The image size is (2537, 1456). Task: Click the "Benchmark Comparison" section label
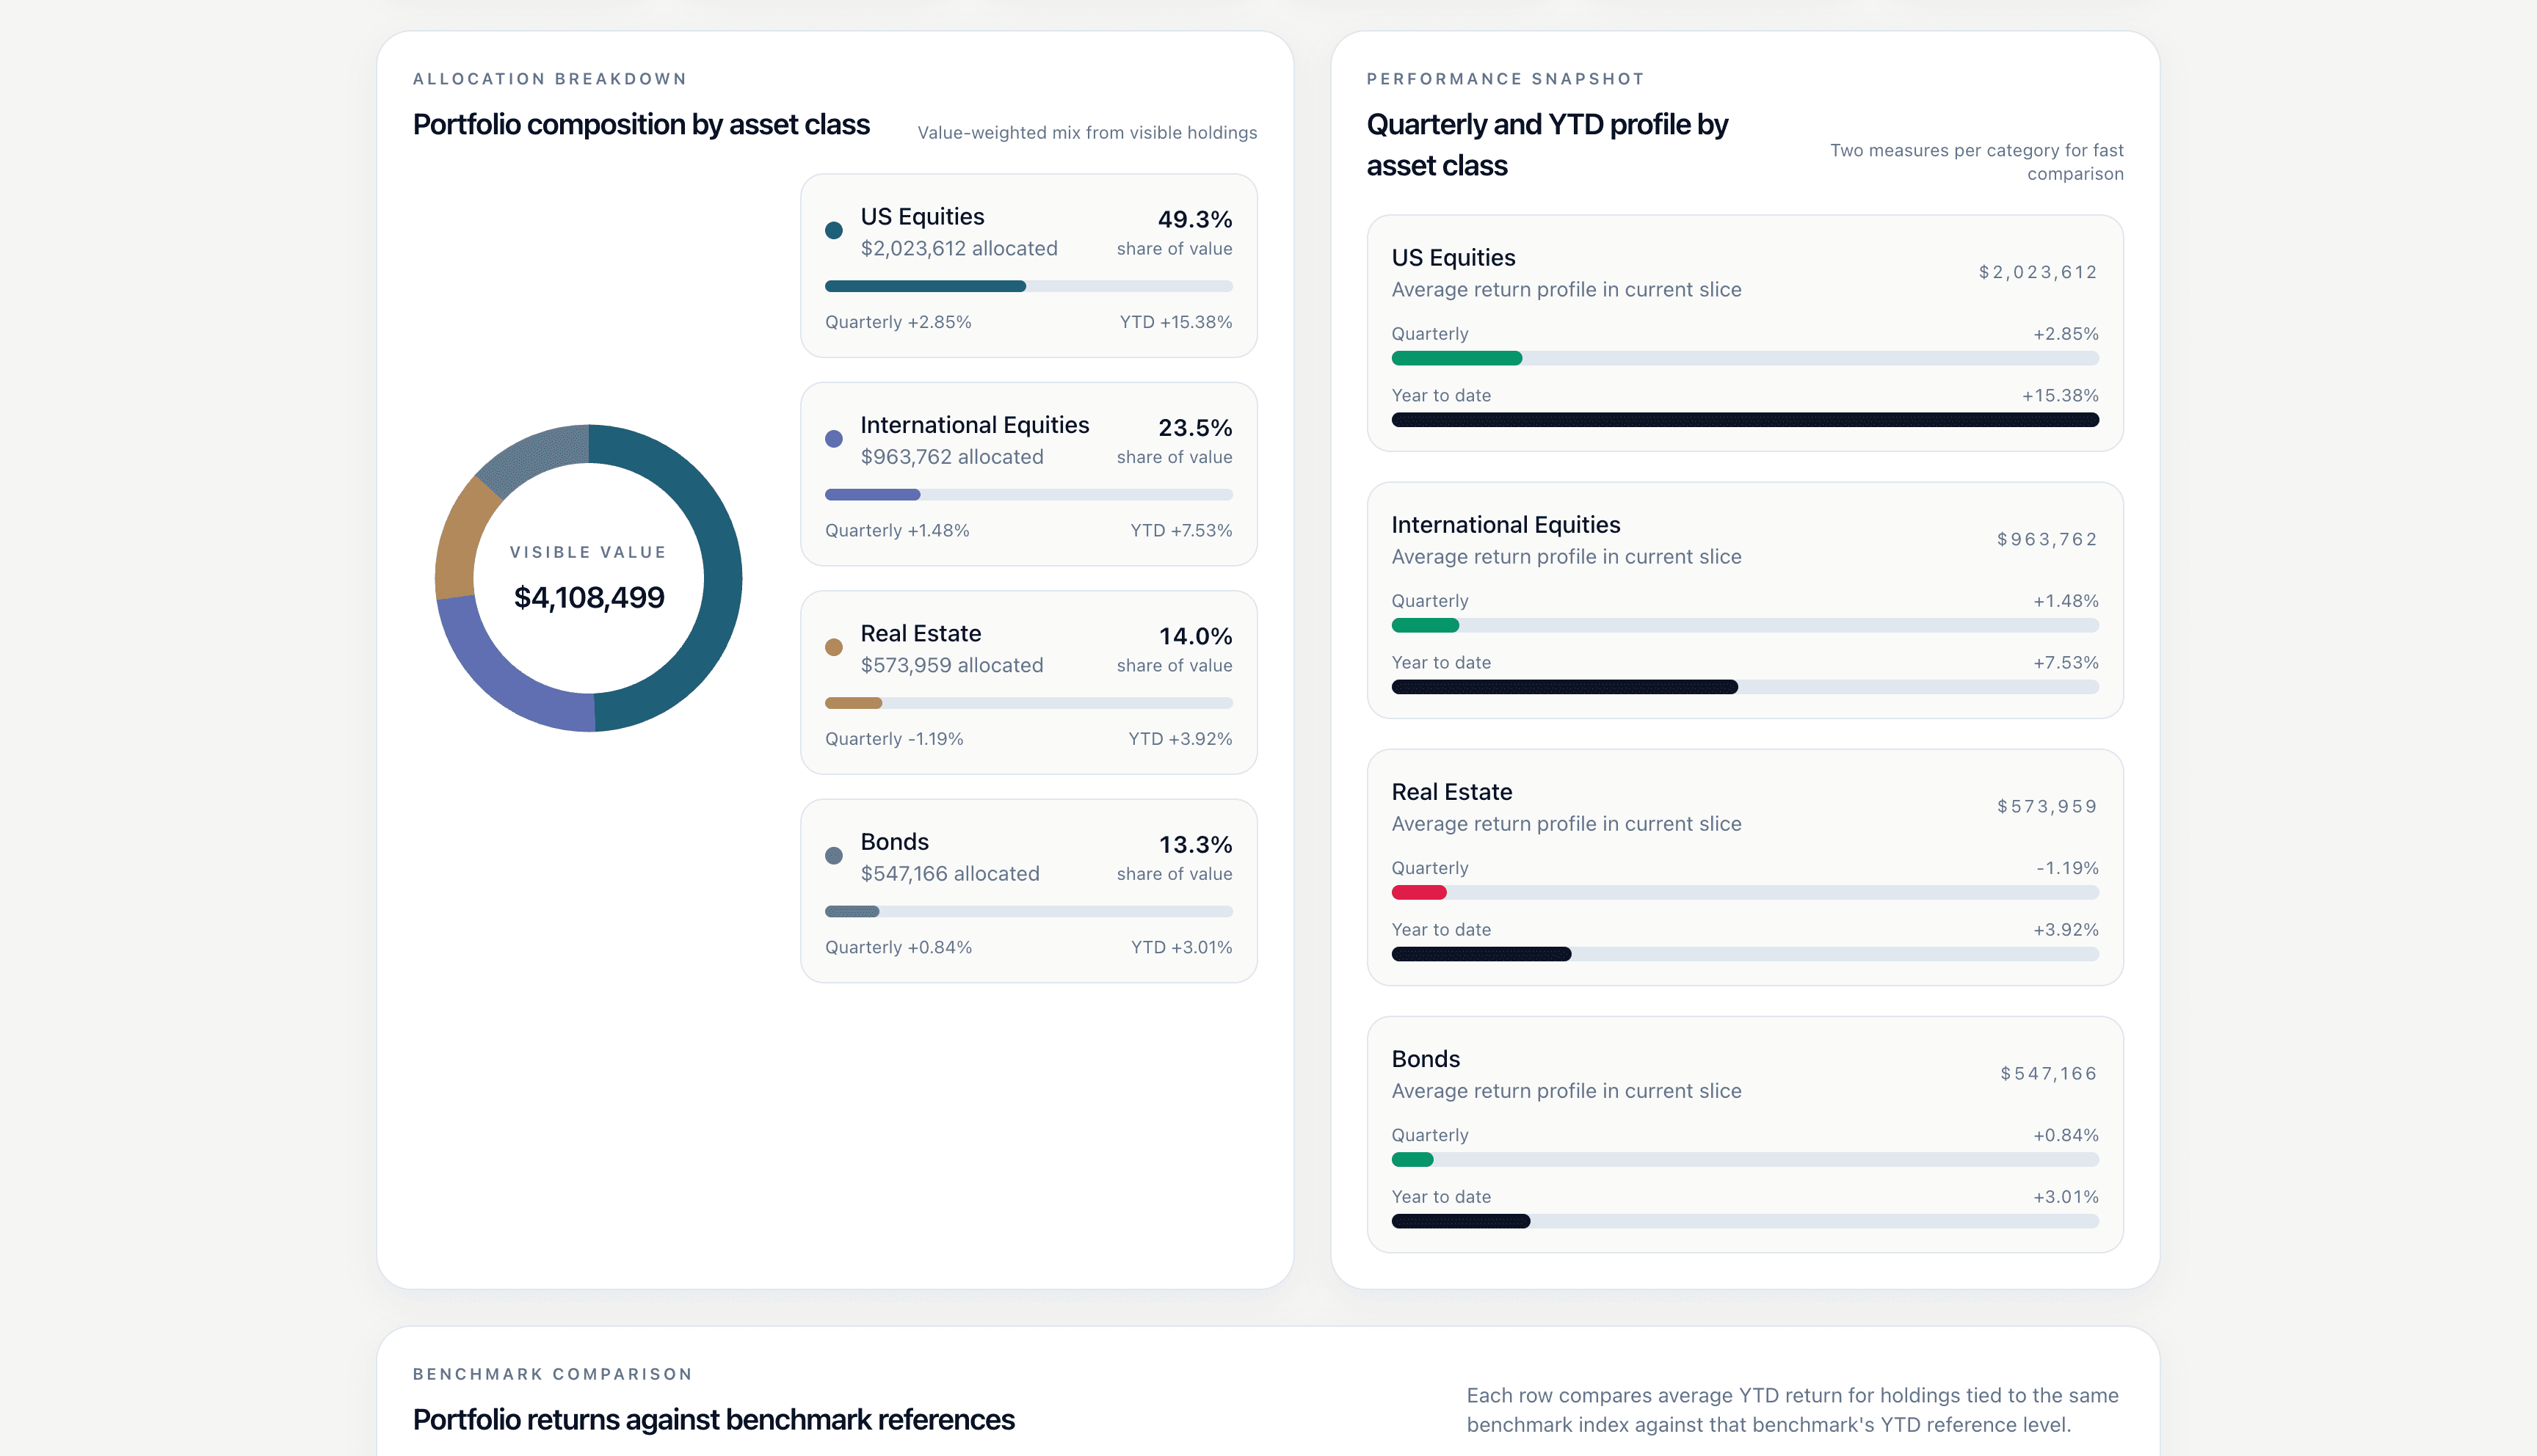[x=552, y=1374]
